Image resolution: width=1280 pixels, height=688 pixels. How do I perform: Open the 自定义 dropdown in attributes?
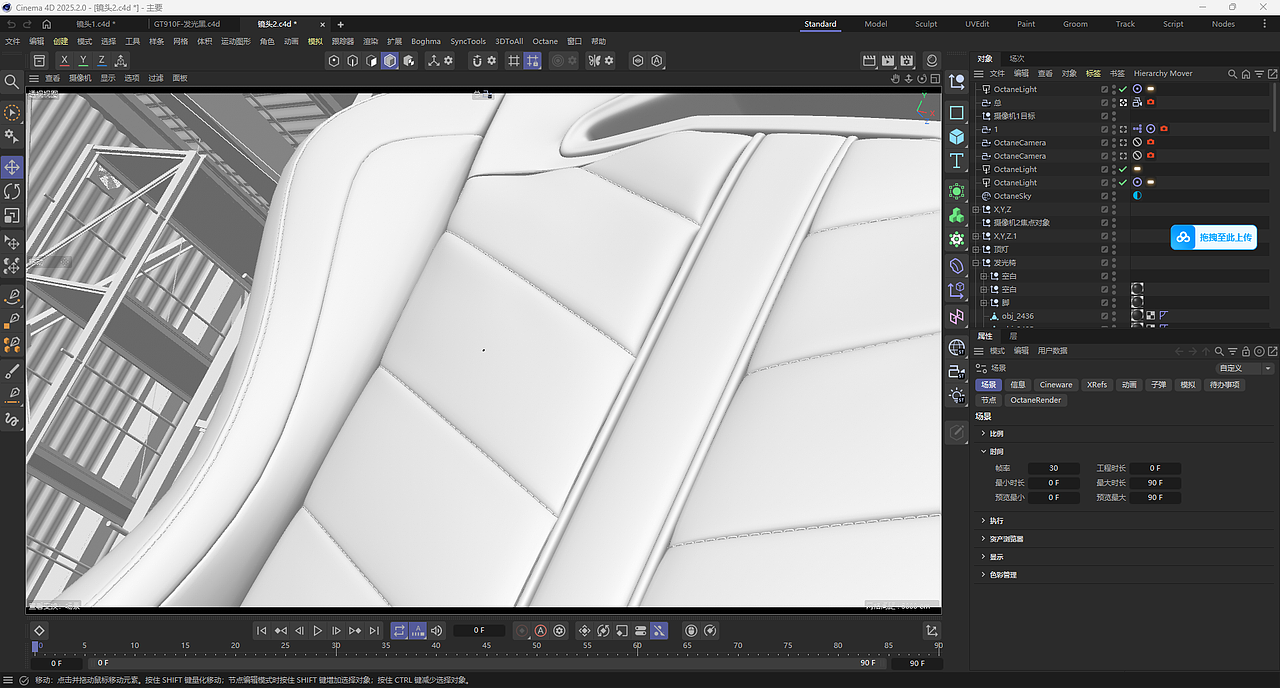(x=1245, y=368)
